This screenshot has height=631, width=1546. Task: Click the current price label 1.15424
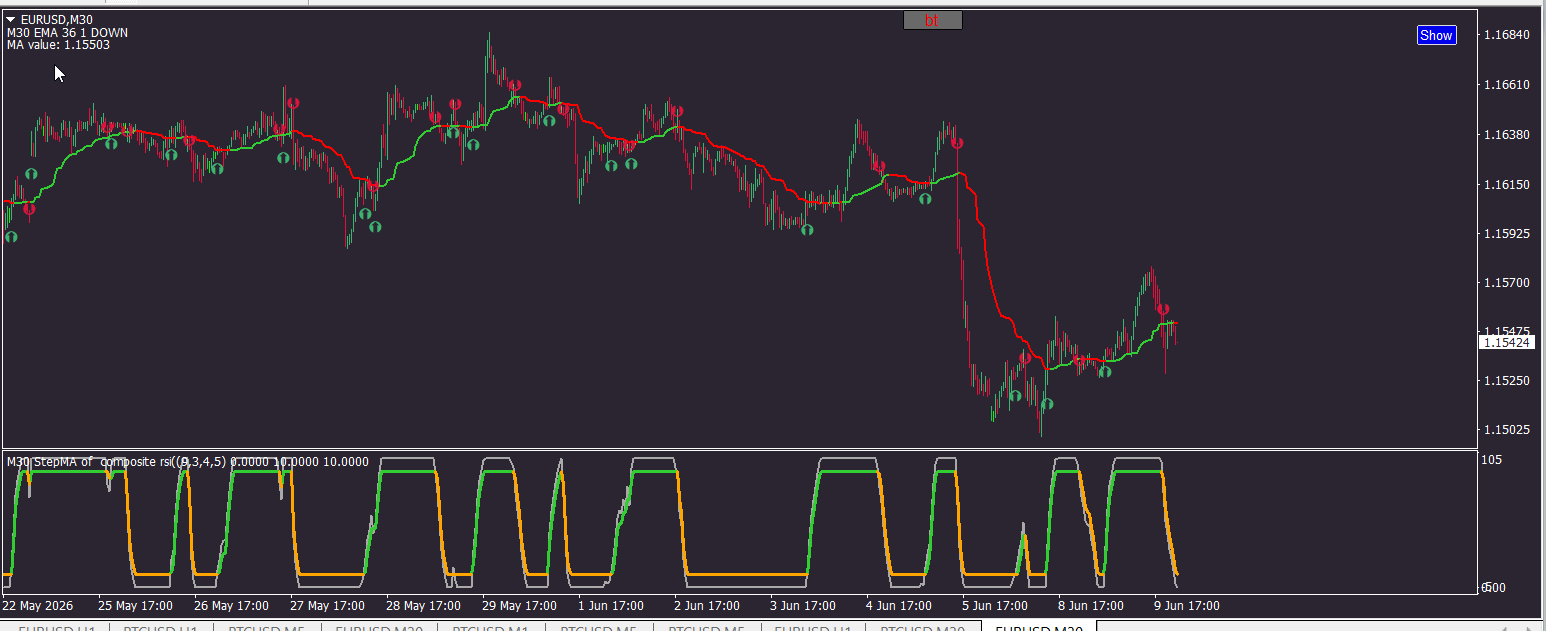1506,342
